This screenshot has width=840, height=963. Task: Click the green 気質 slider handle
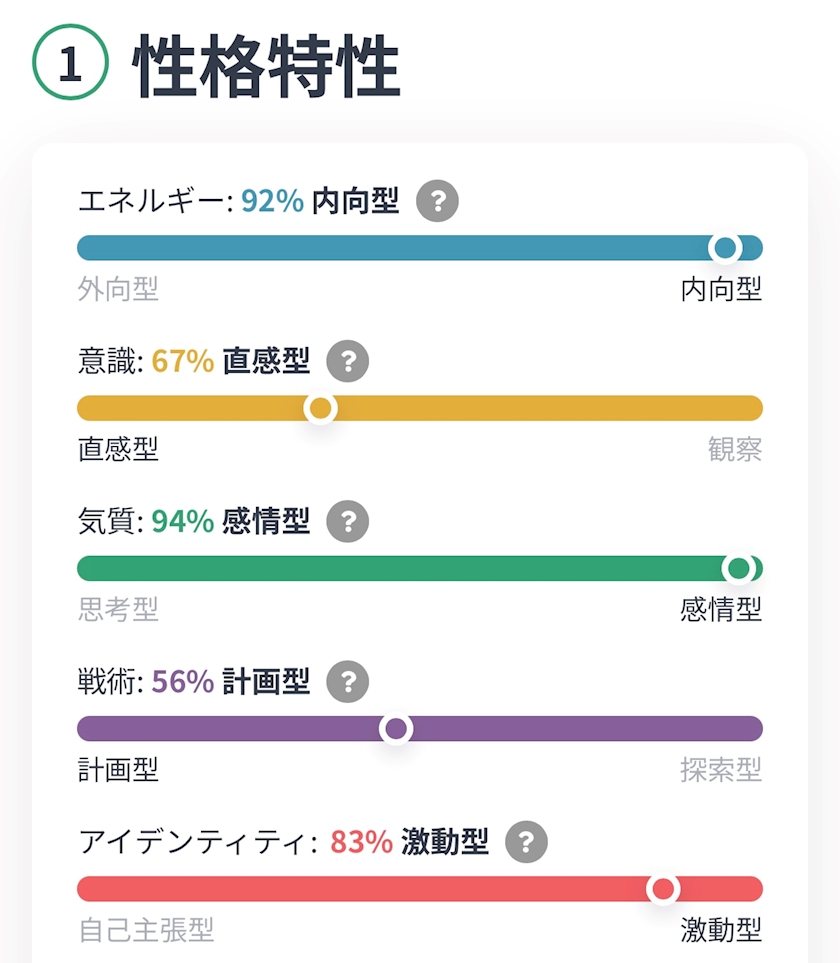(739, 568)
